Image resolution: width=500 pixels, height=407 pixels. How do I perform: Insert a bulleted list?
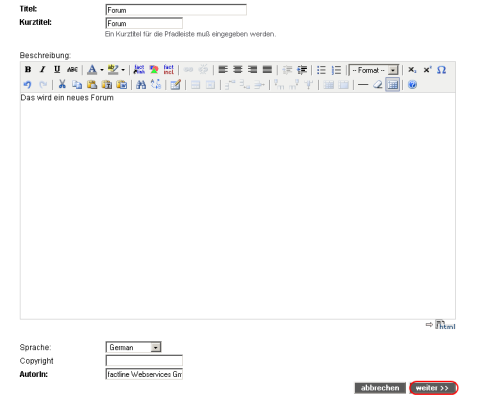tap(321, 70)
